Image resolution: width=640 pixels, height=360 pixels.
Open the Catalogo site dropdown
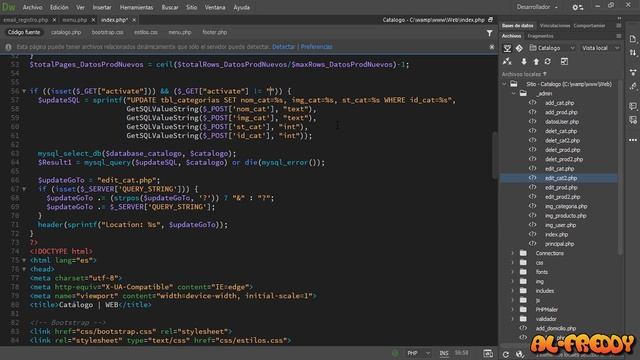pyautogui.click(x=552, y=48)
